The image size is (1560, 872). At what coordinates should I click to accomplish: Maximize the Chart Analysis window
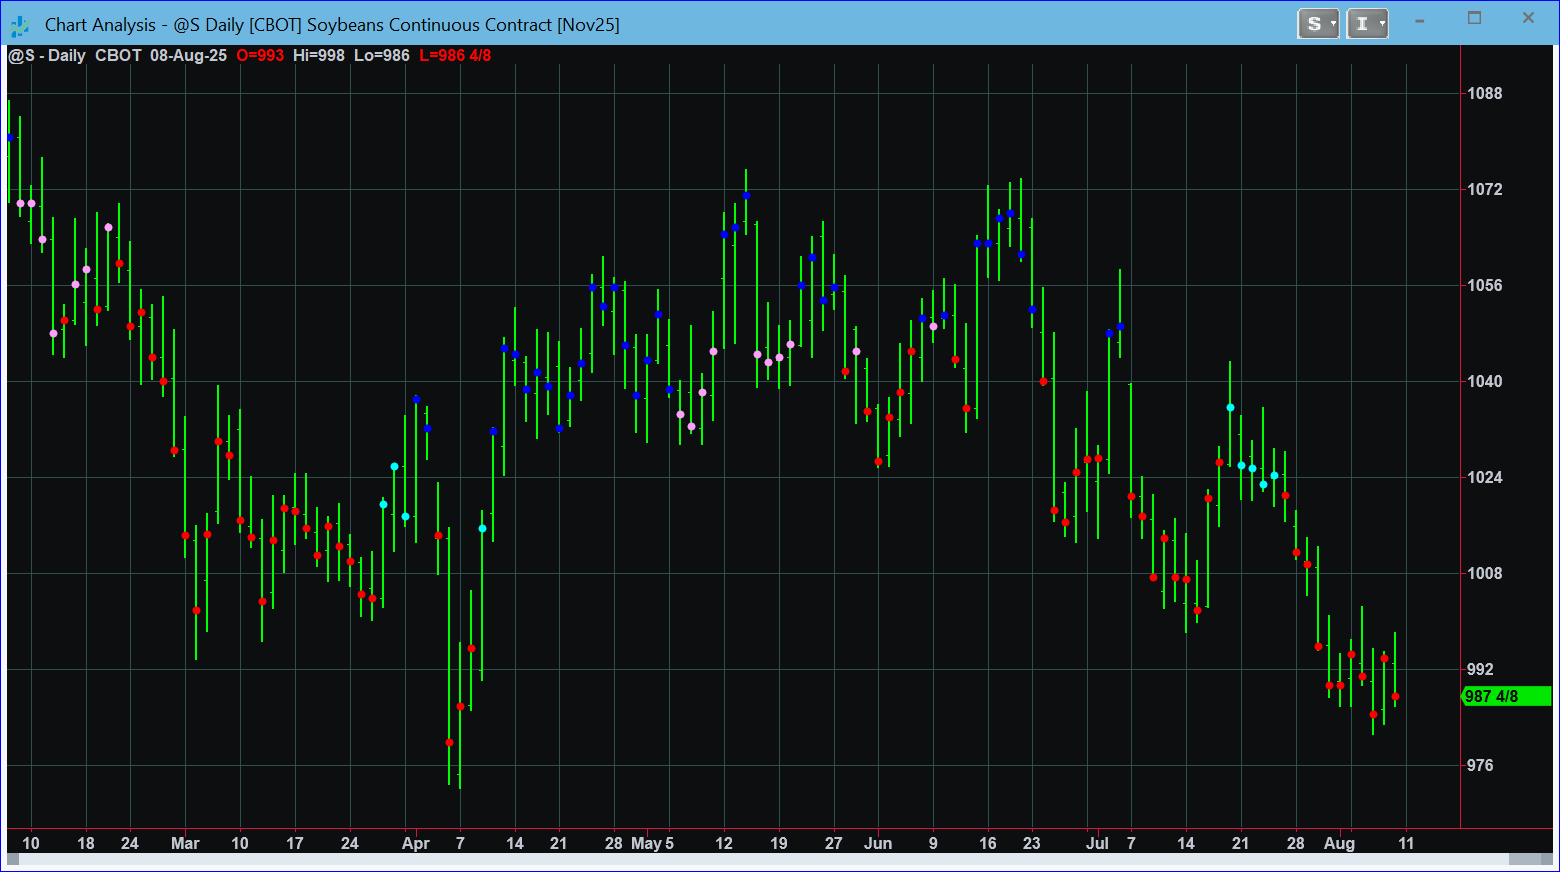pyautogui.click(x=1474, y=19)
